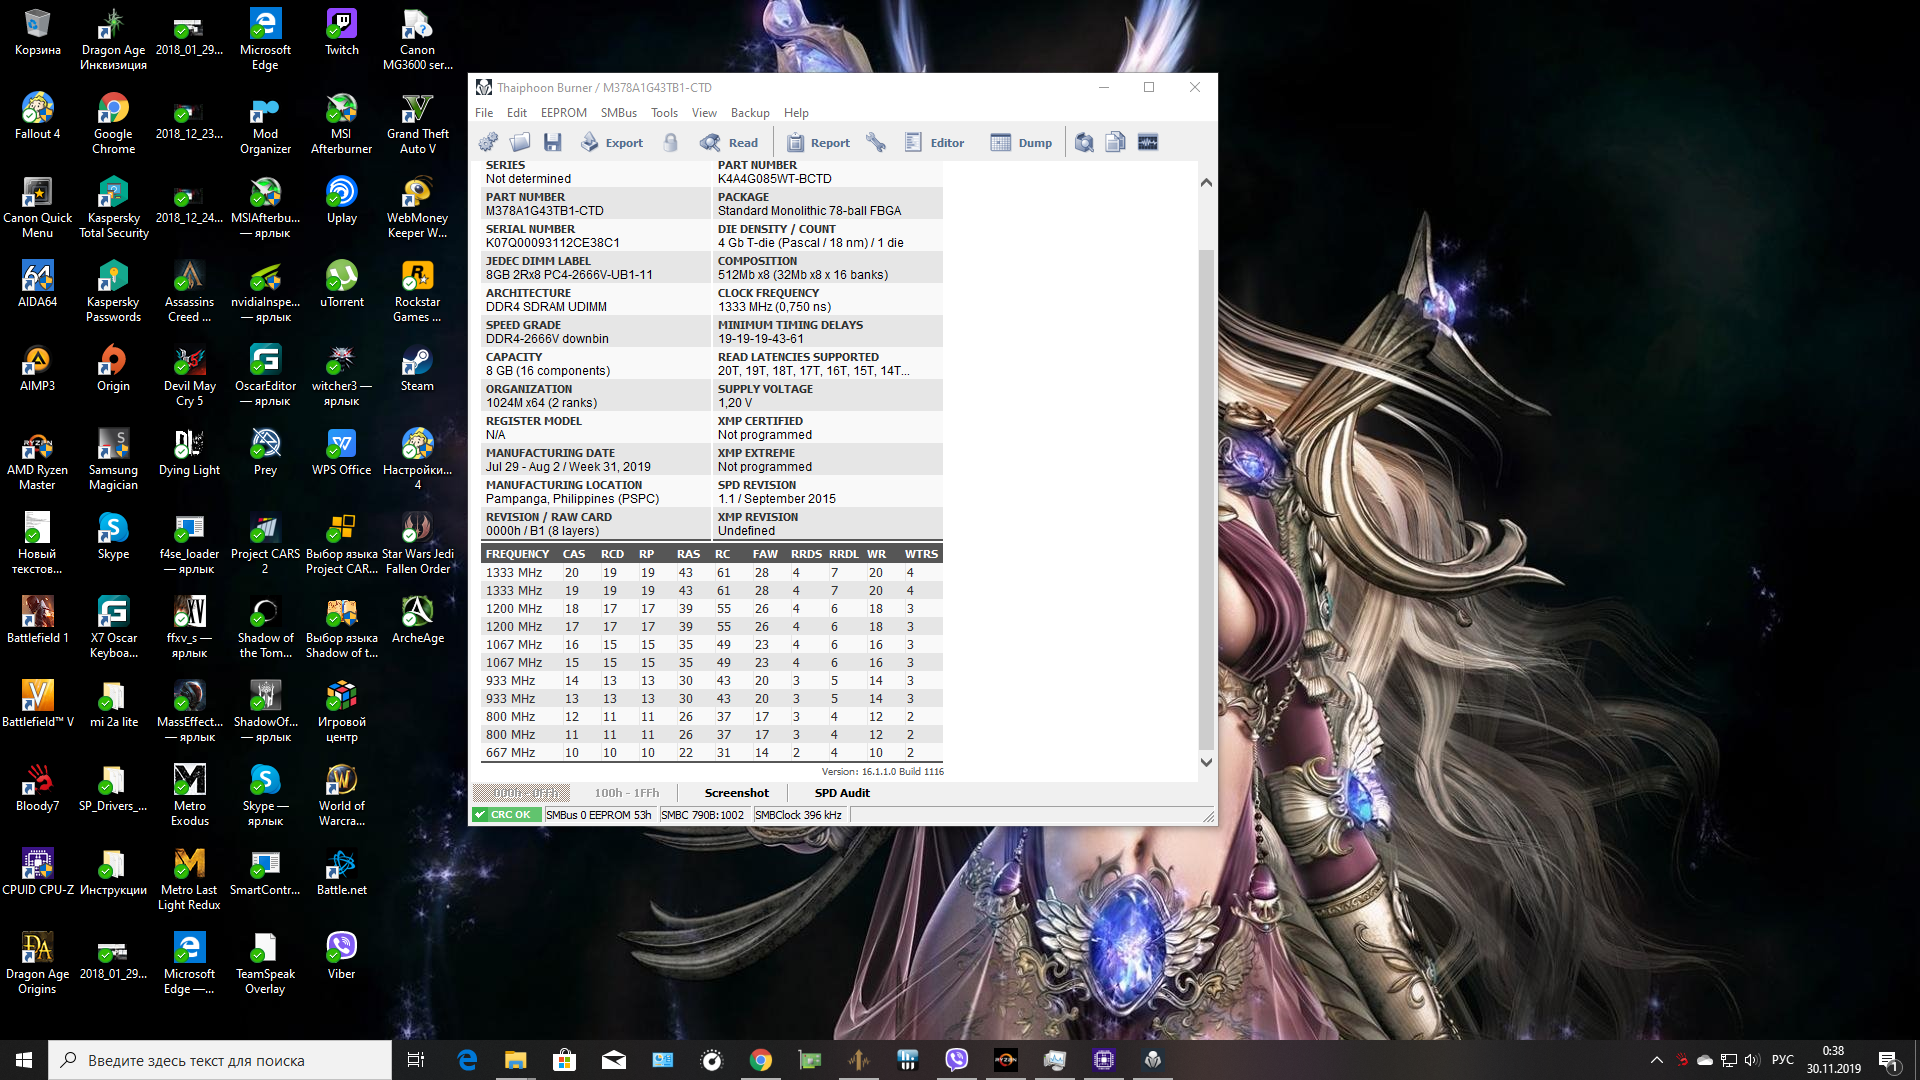Click the Export toolbar button

pos(612,143)
